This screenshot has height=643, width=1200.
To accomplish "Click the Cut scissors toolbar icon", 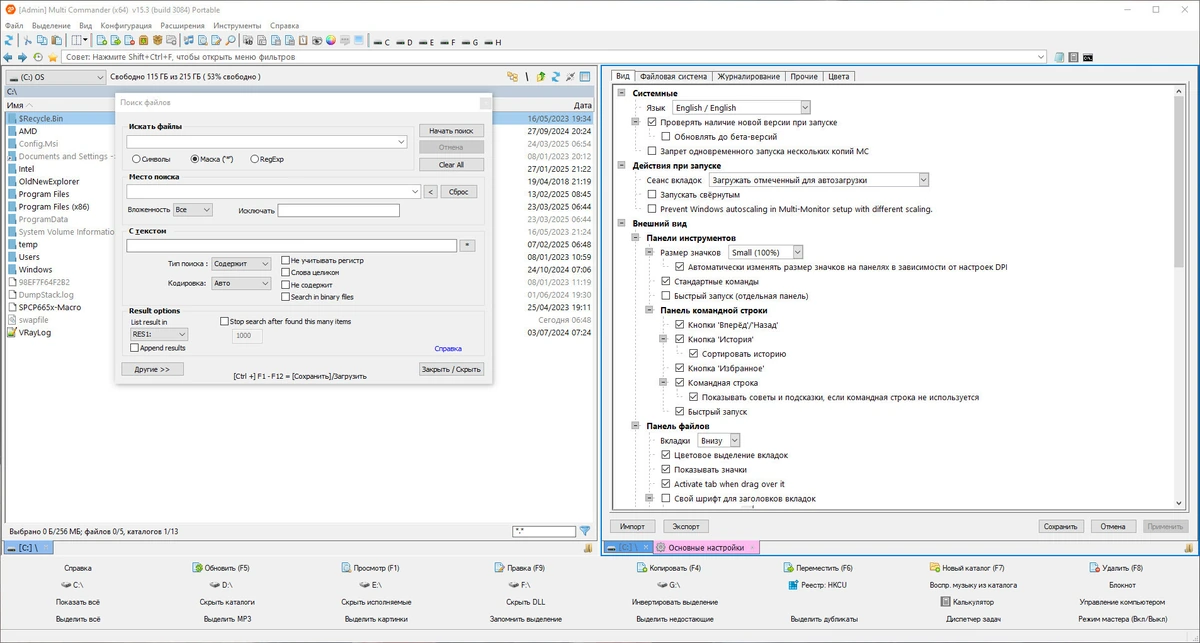I will coord(28,41).
